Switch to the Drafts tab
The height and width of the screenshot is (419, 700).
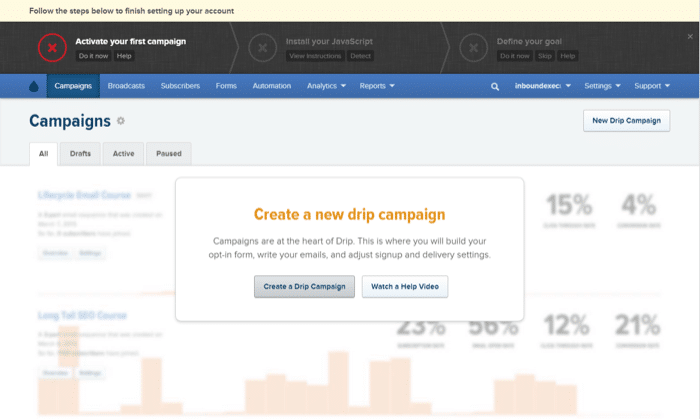tap(80, 154)
